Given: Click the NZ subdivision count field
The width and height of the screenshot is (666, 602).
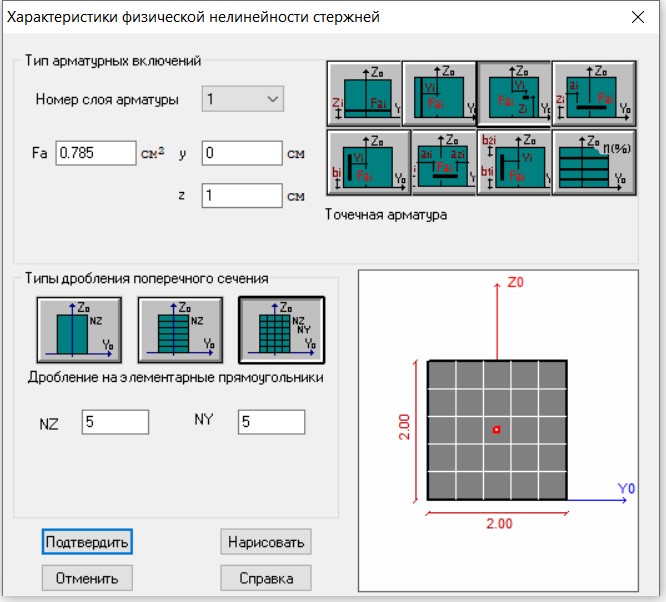Looking at the screenshot, I should click(x=114, y=422).
